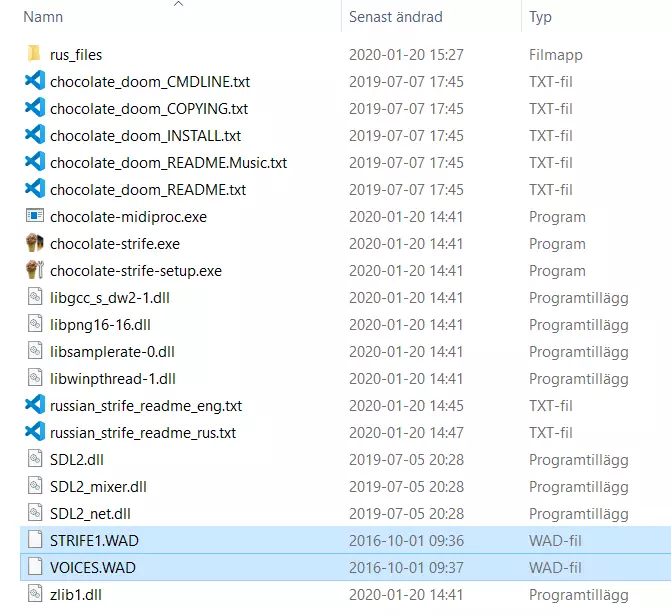Select libsamplerate-0.dll file name

click(x=112, y=351)
